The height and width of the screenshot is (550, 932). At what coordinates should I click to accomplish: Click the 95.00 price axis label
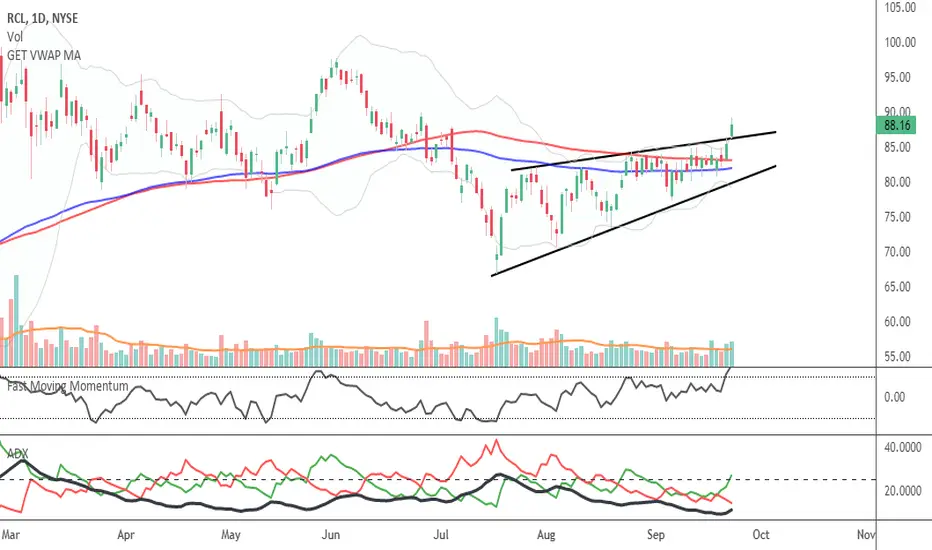click(x=897, y=77)
